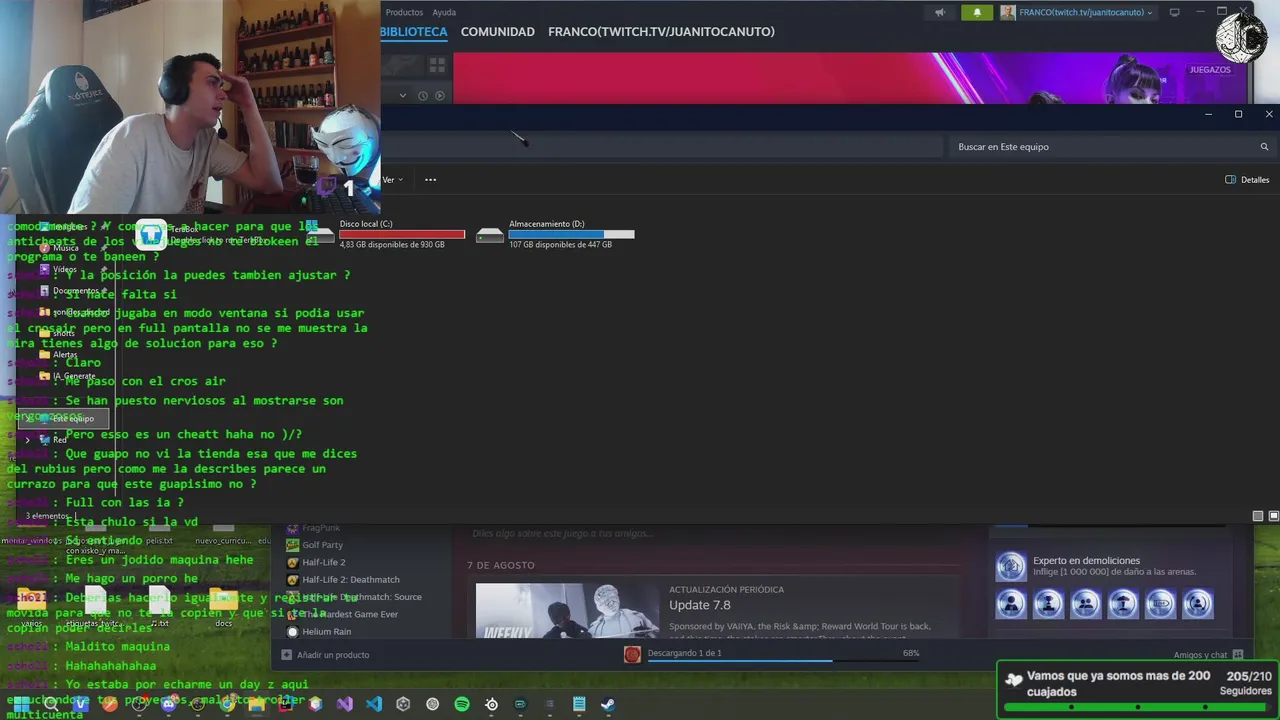Click the downloading game icon in Steam footer
The image size is (1280, 720).
[632, 654]
